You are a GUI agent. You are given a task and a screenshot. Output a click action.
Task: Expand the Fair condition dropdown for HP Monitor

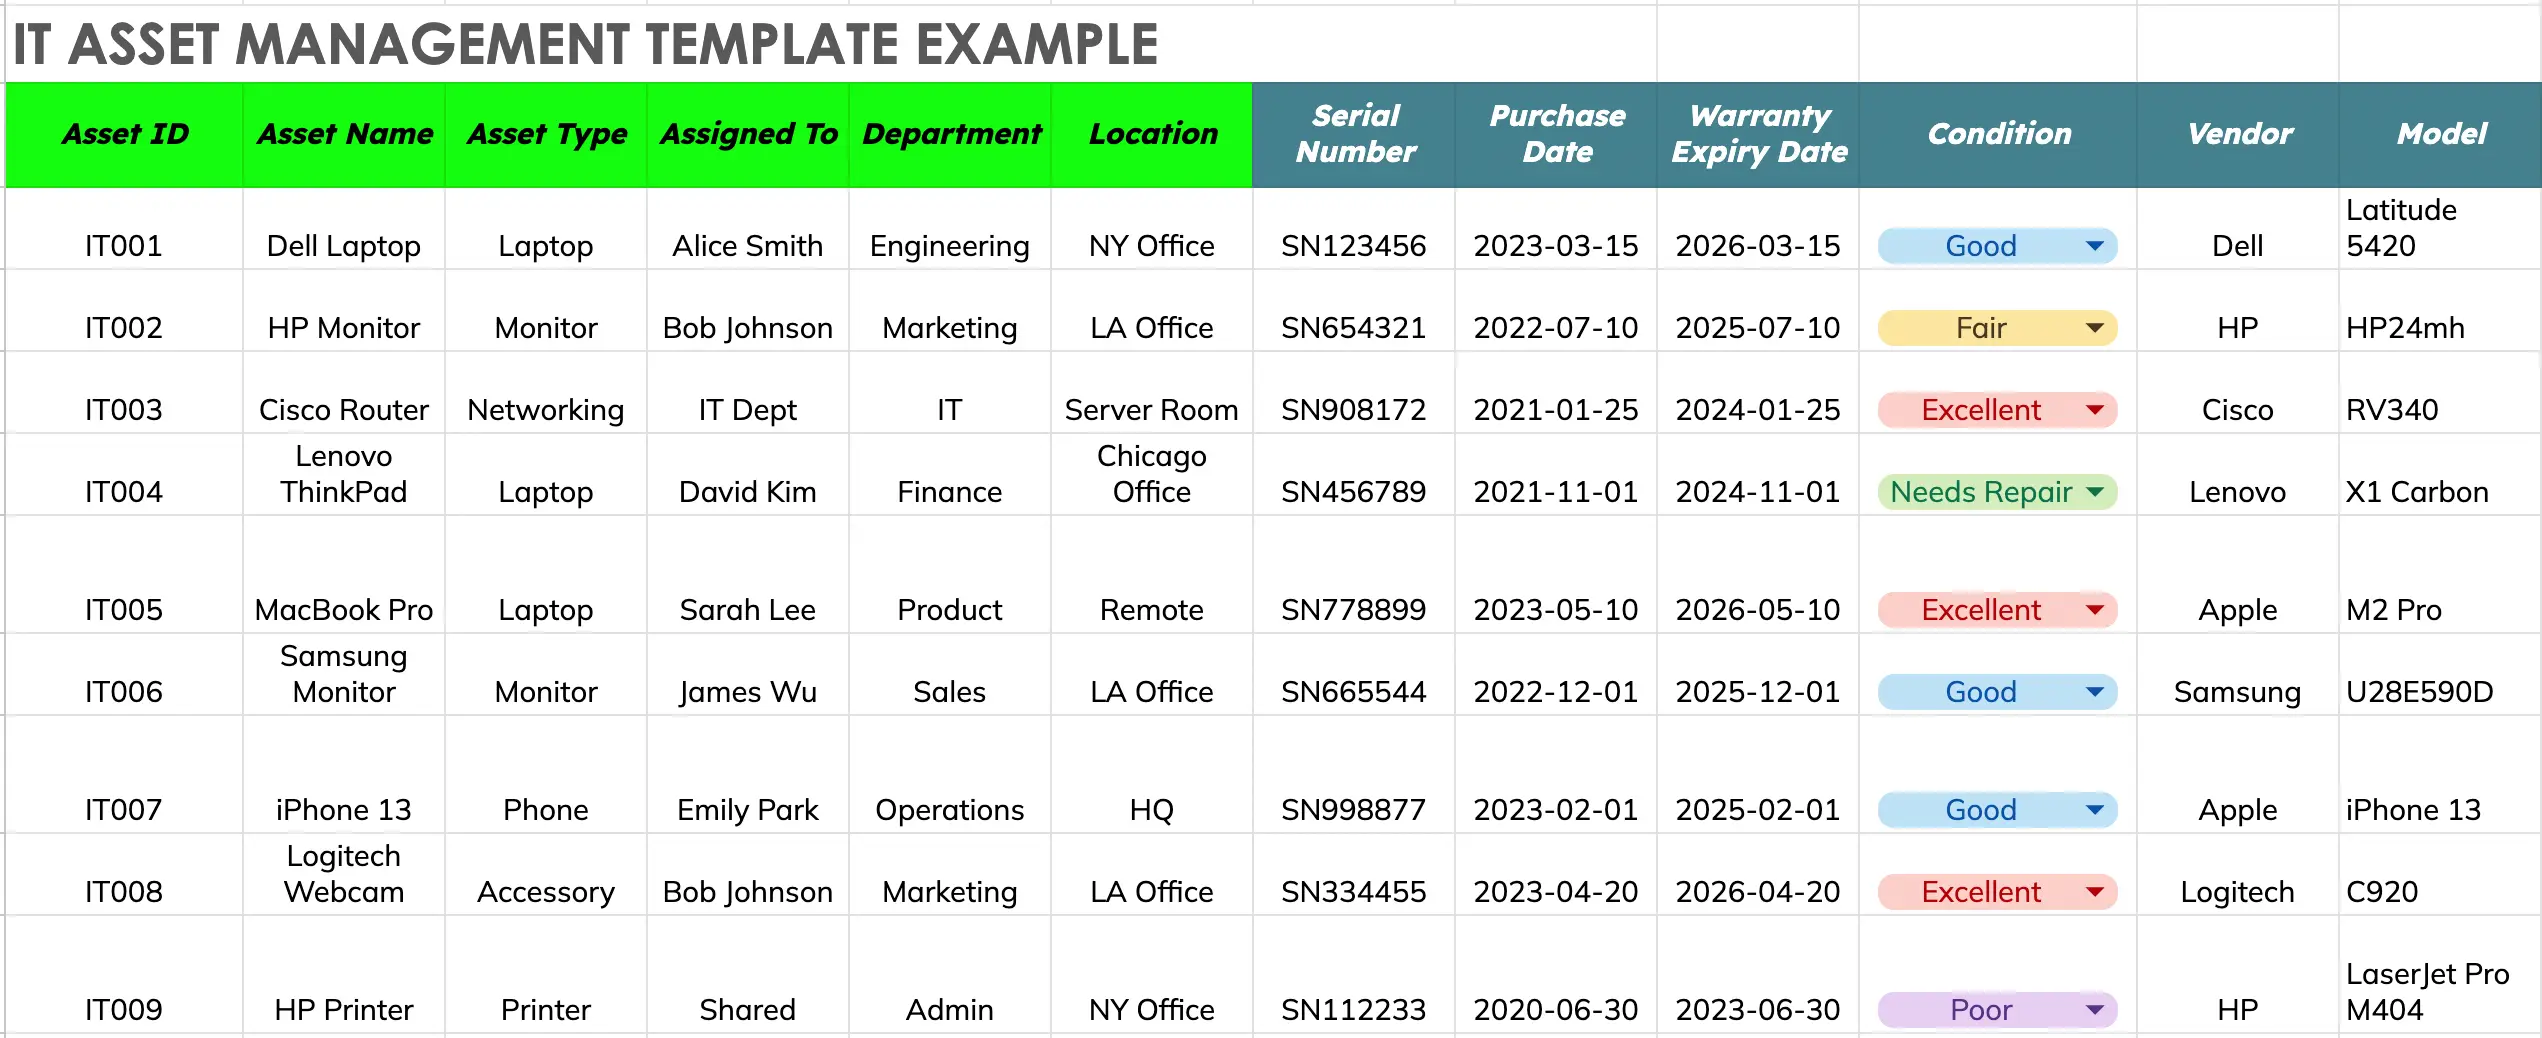click(2096, 328)
